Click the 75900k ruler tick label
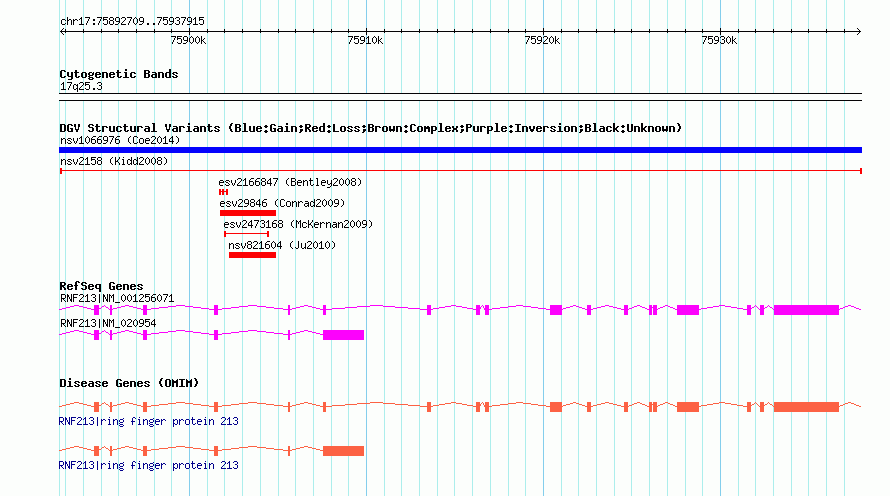The width and height of the screenshot is (890, 496). click(188, 40)
